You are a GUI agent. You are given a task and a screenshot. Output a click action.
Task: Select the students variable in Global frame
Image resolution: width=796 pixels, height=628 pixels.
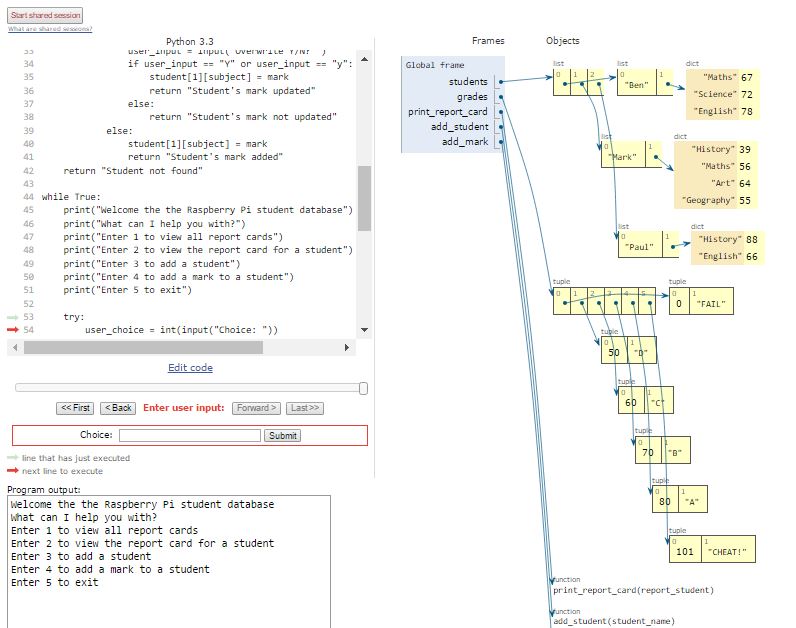[x=468, y=82]
